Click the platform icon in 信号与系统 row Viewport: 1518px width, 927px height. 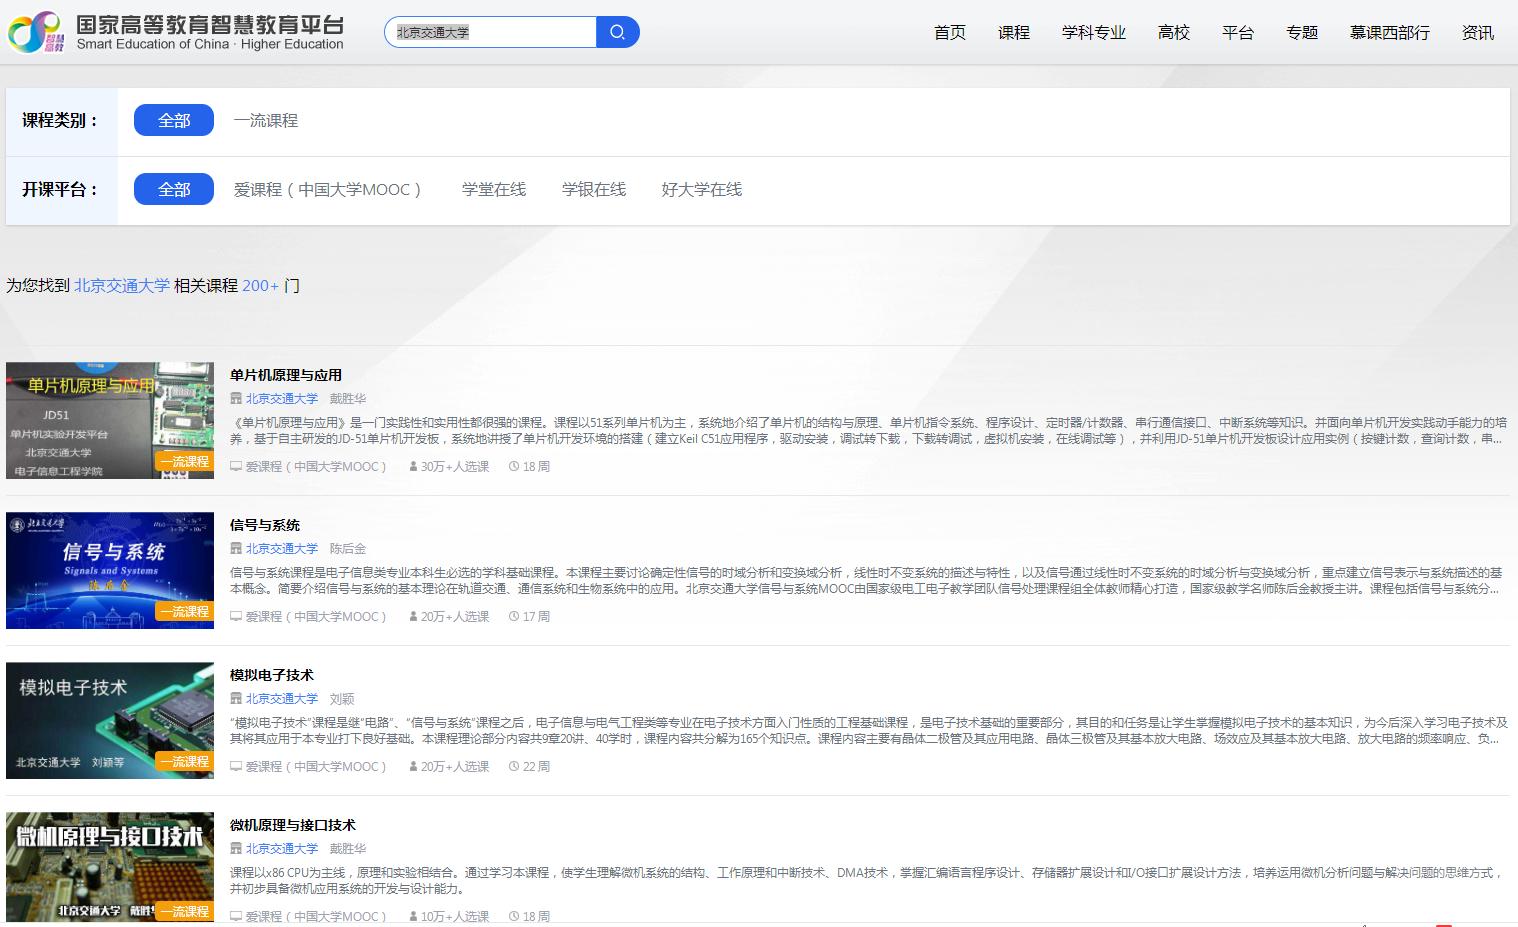click(x=236, y=617)
